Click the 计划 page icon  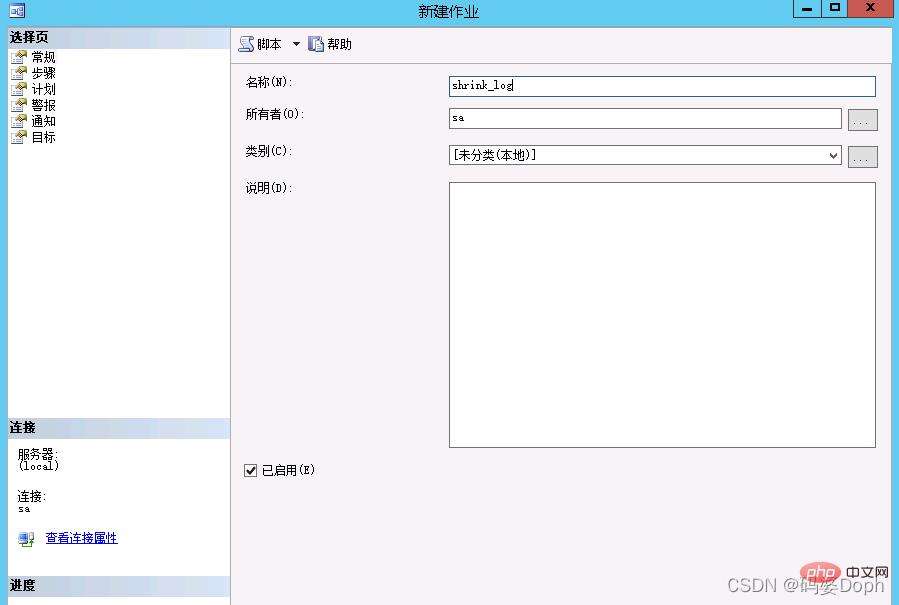(x=18, y=89)
